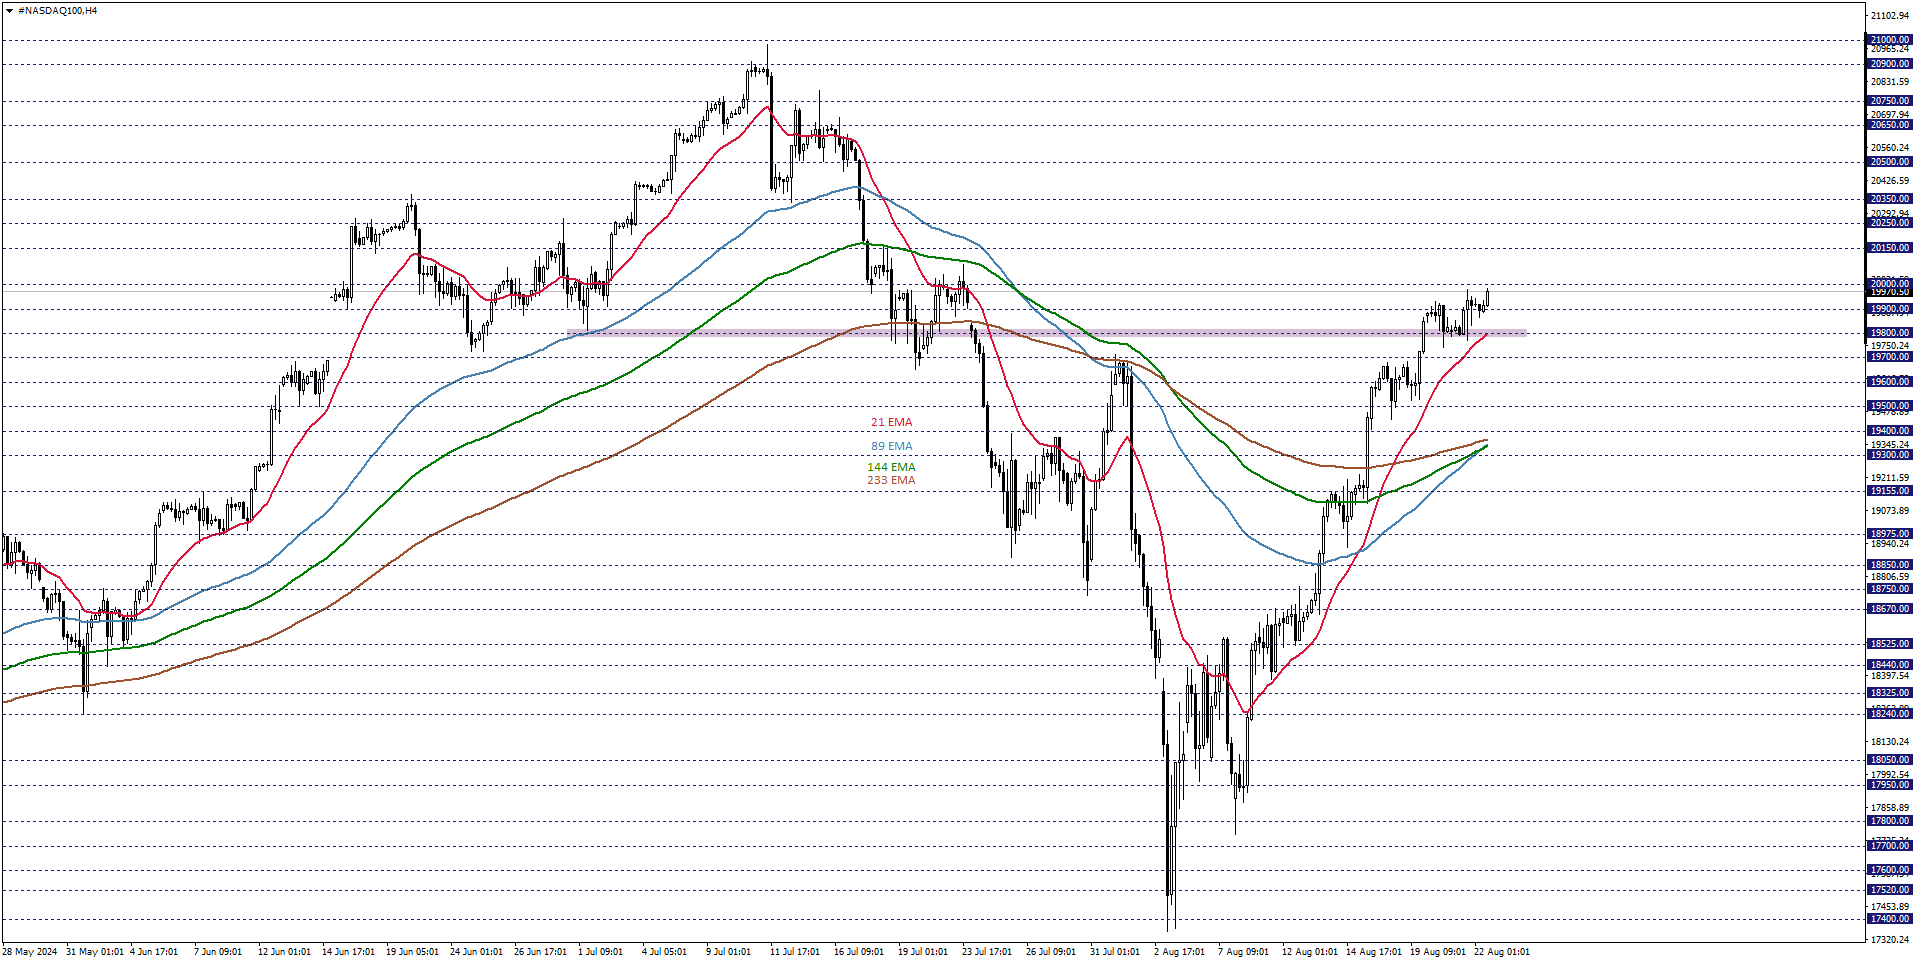Select the 144 EMA label
Screen dimensions: 1916x963
coord(891,467)
